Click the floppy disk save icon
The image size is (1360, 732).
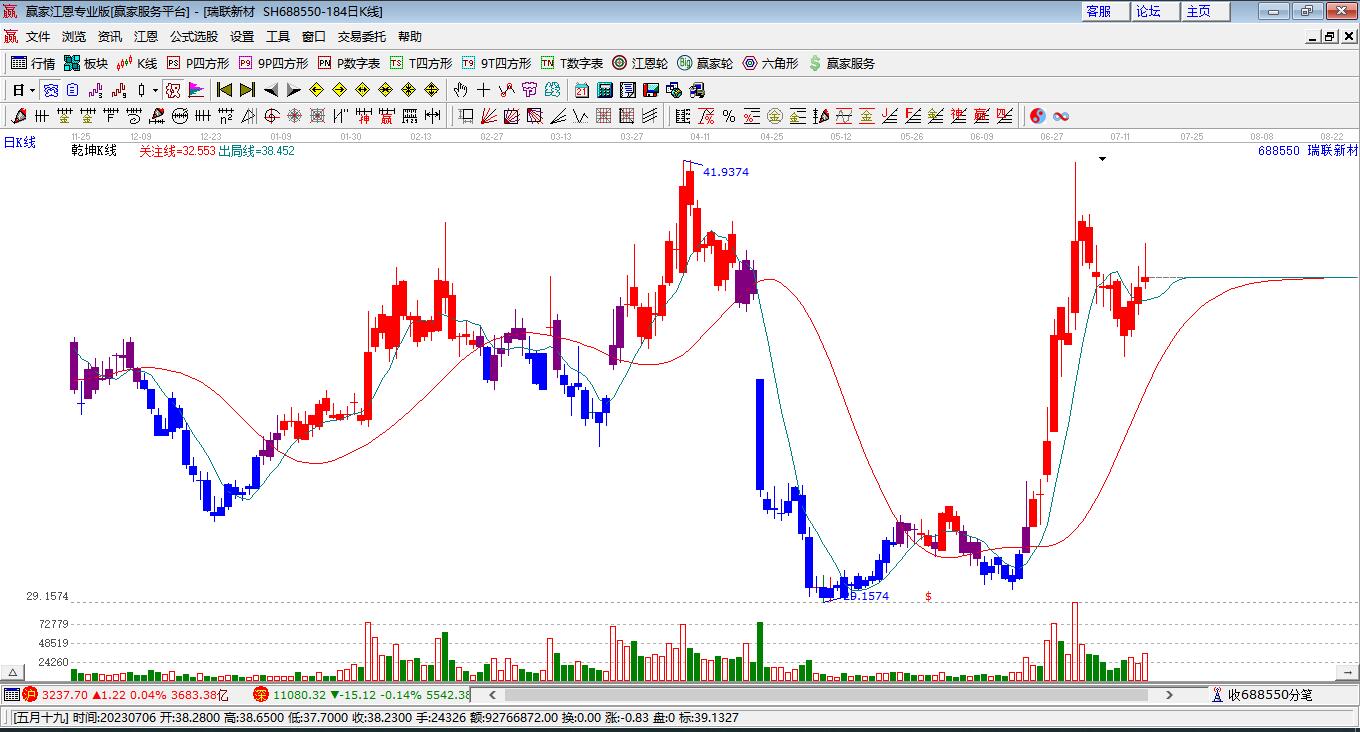click(x=651, y=90)
